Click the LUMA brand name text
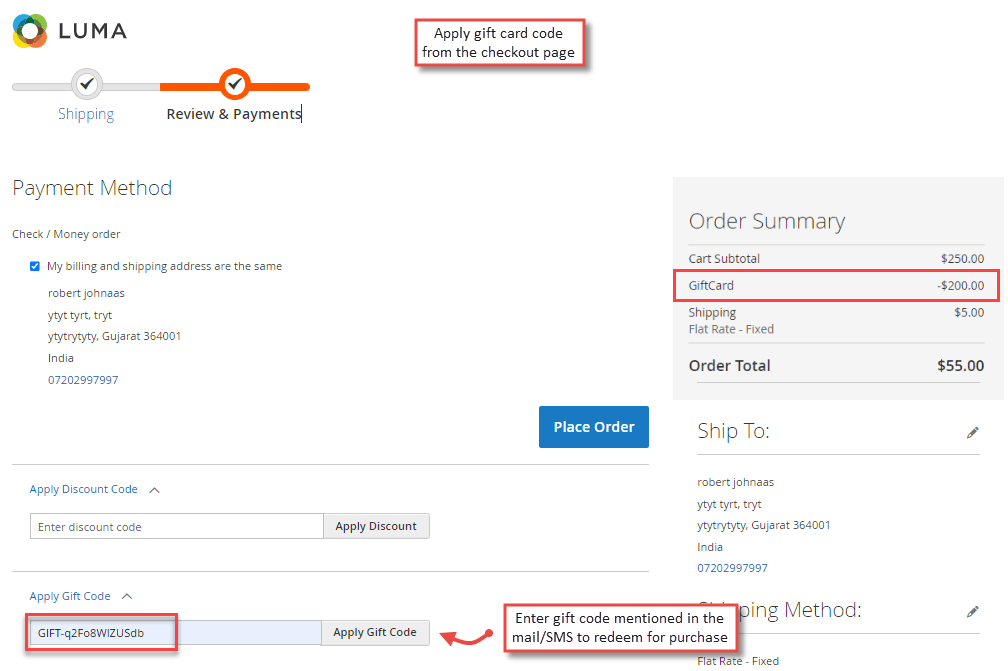1008x671 pixels. [93, 31]
